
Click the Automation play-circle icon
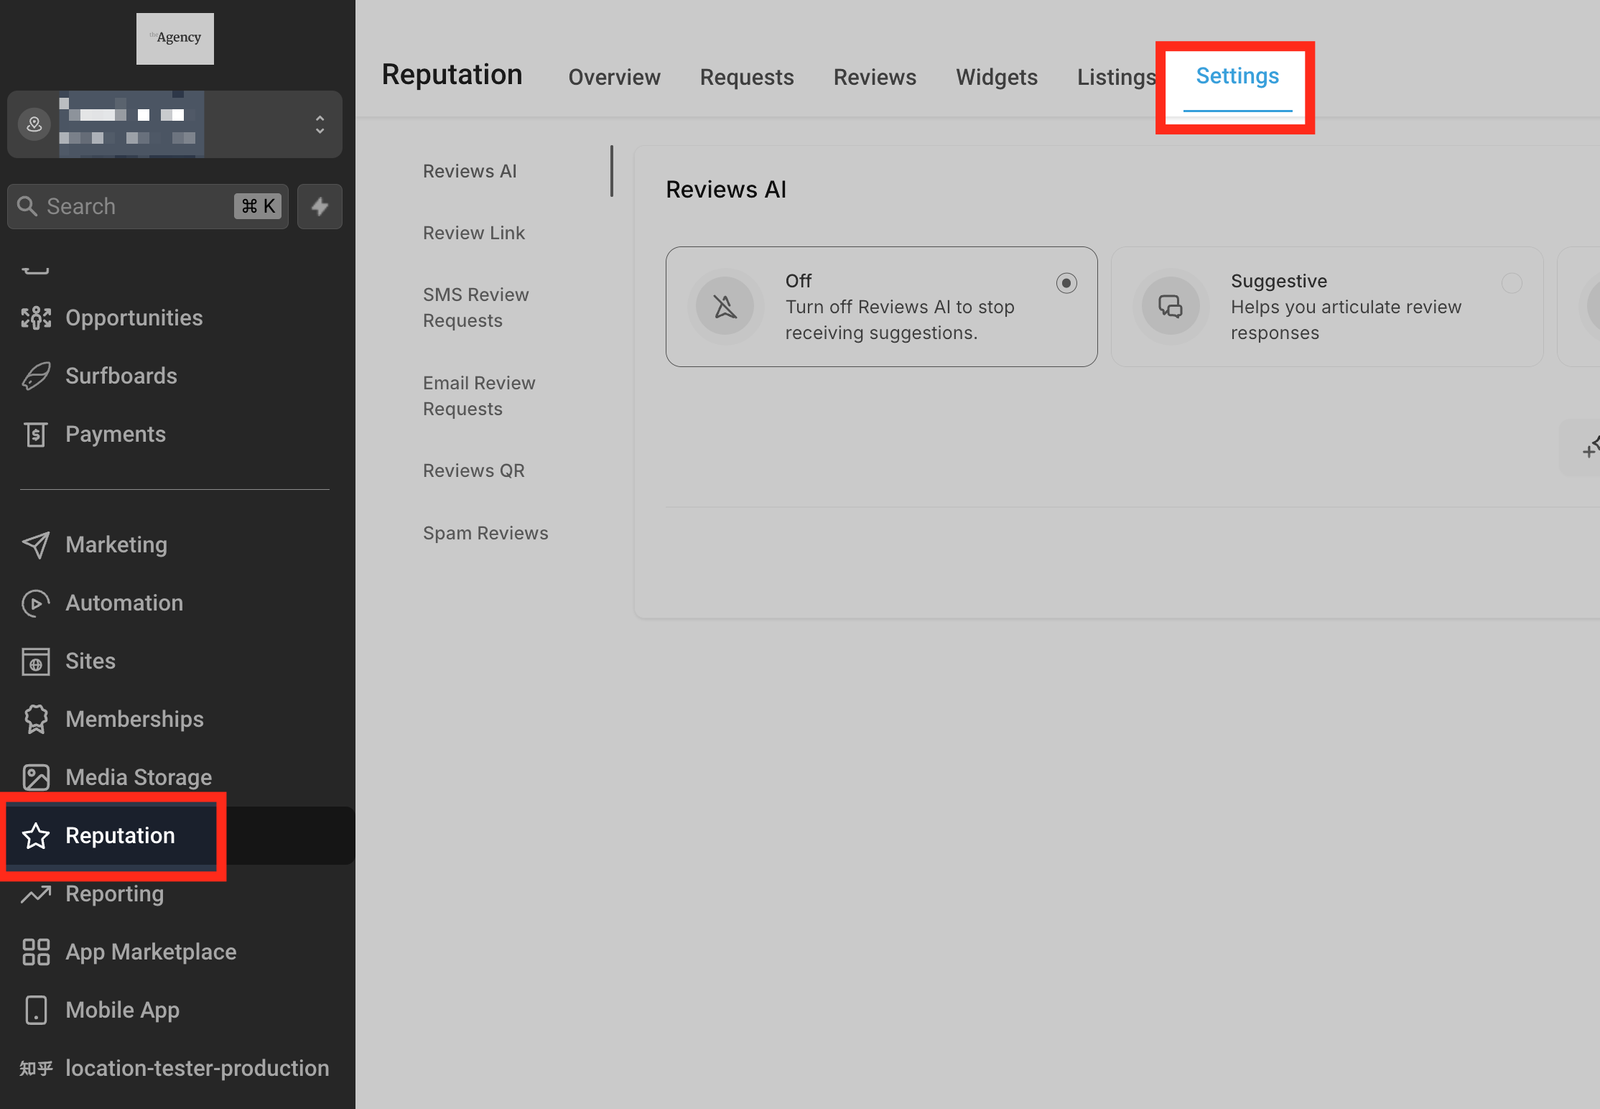click(x=36, y=603)
